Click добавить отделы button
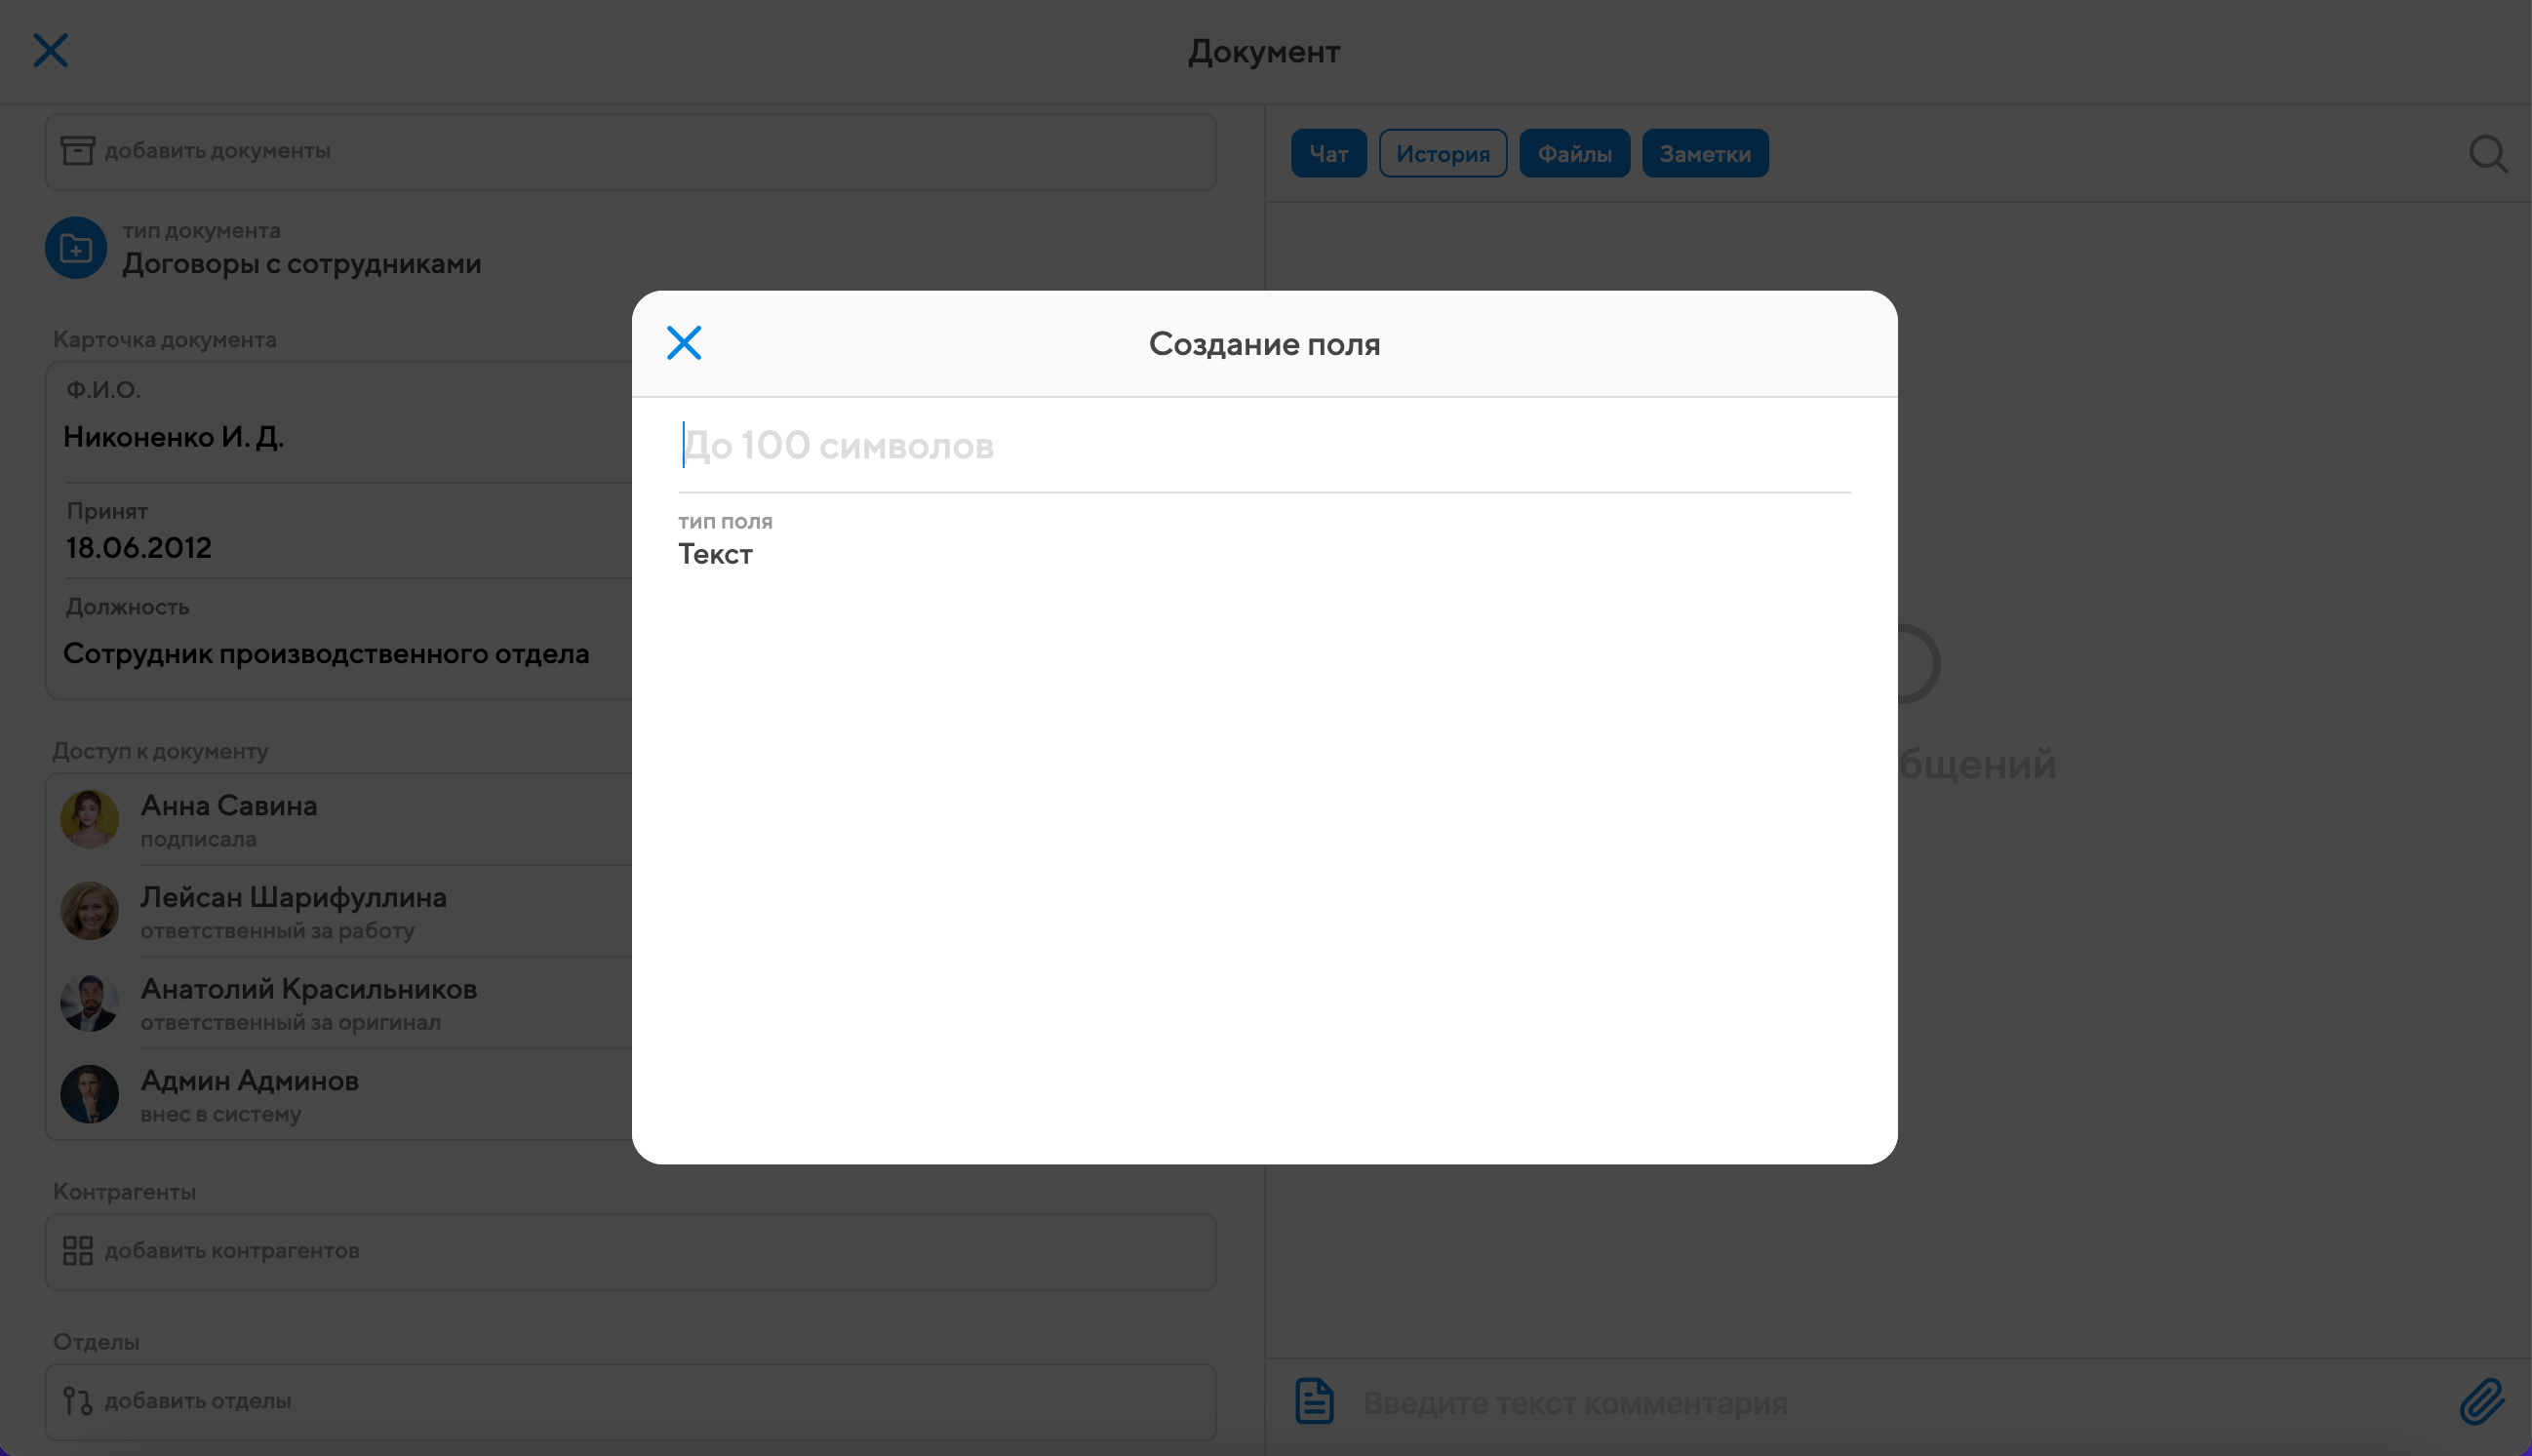This screenshot has width=2532, height=1456. (x=198, y=1401)
